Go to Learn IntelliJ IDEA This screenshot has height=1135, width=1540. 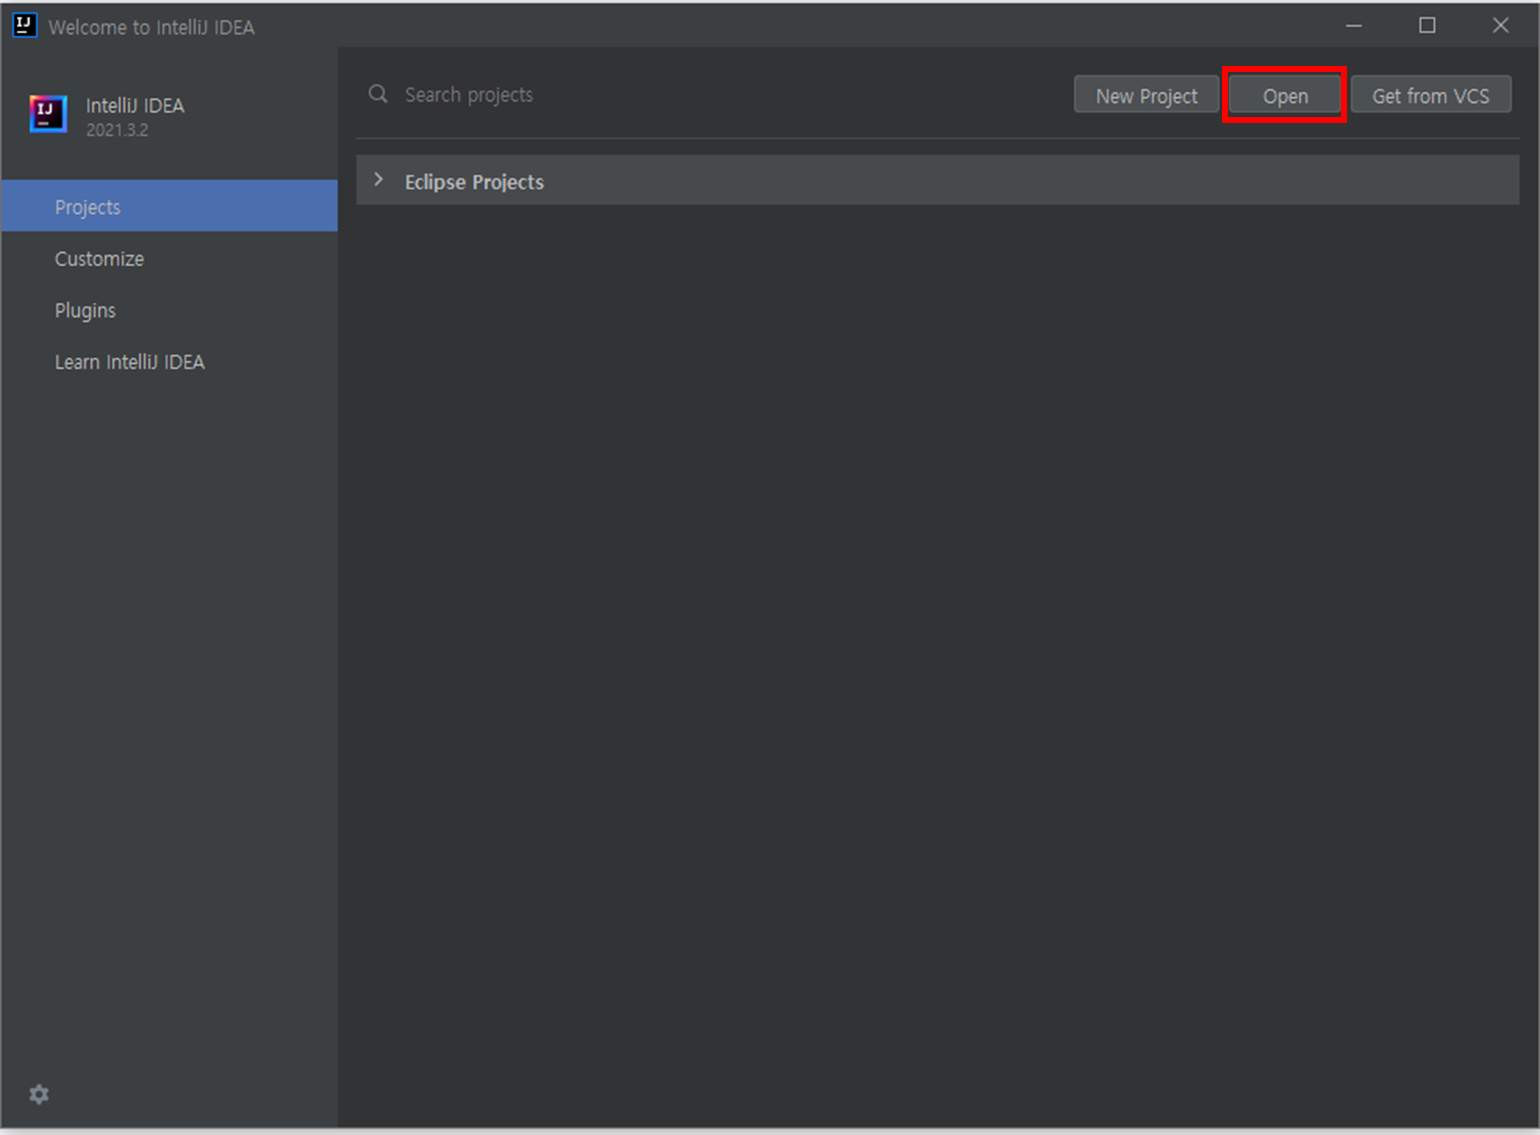tap(169, 362)
